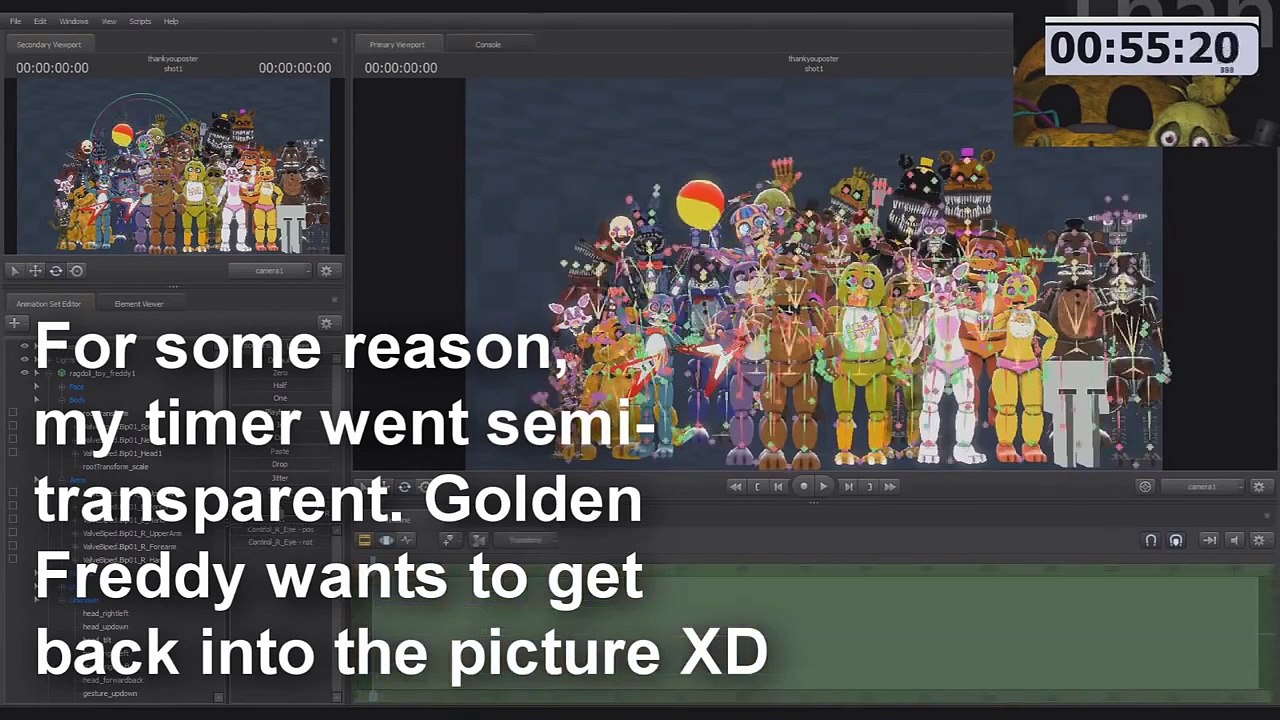
Task: Select the gesture_updown control
Action: (110, 693)
